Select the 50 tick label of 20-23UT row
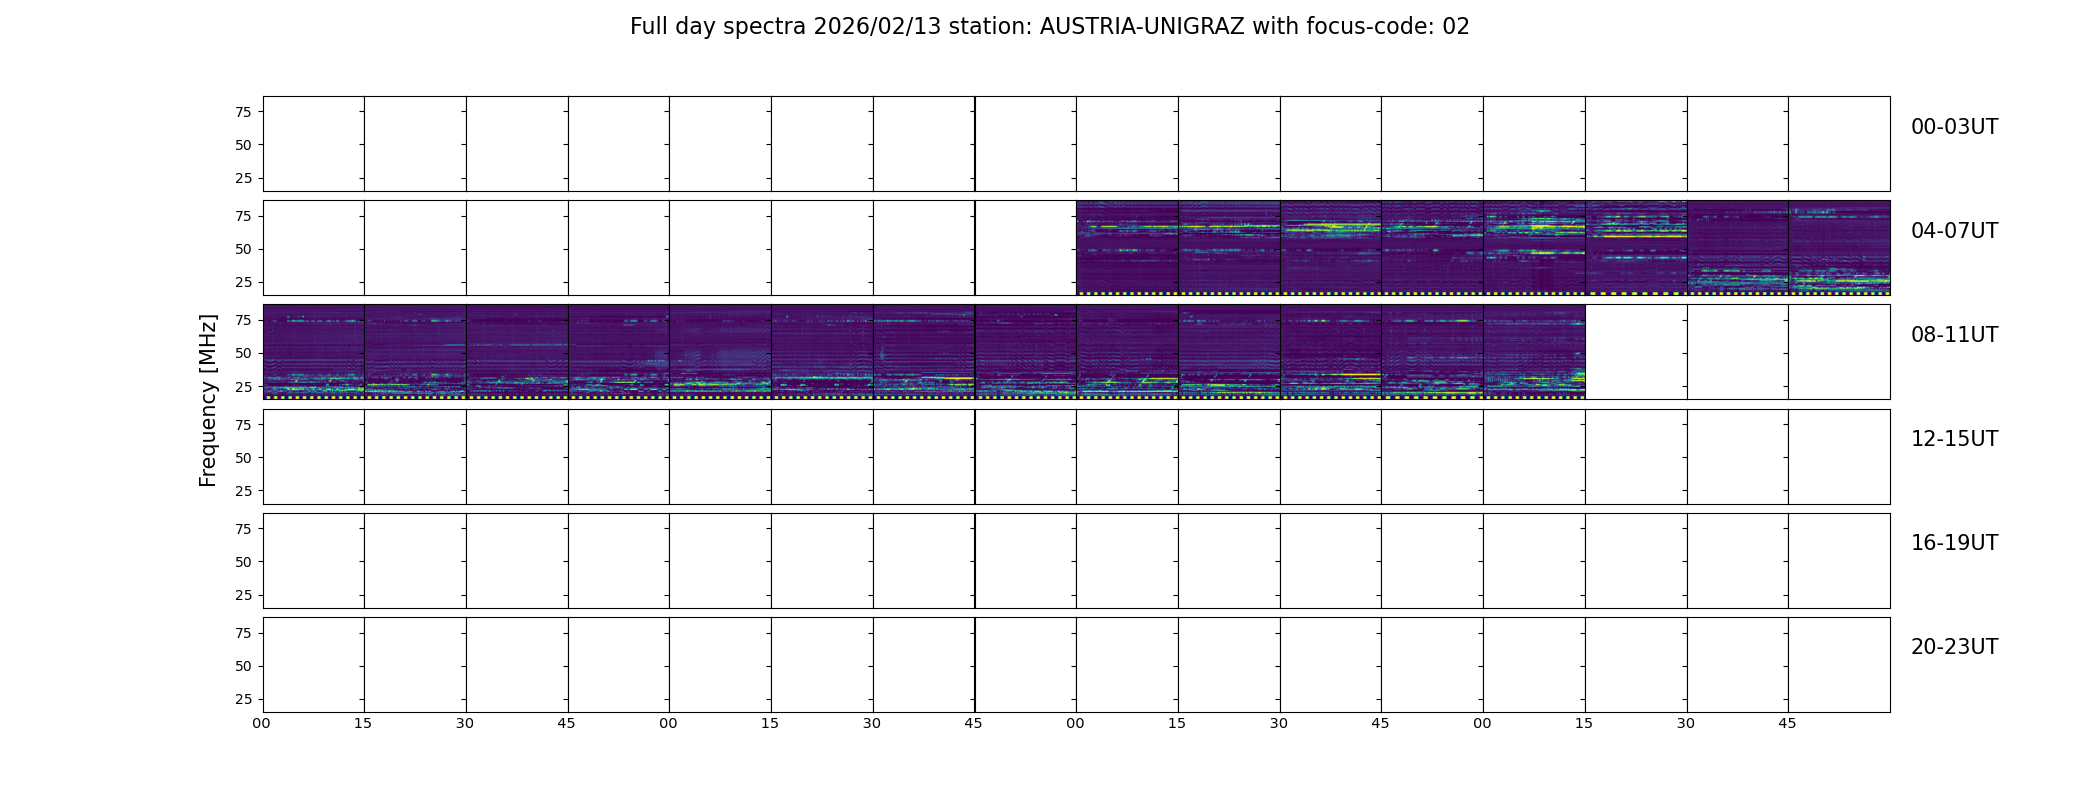This screenshot has height=800, width=2100. [243, 666]
